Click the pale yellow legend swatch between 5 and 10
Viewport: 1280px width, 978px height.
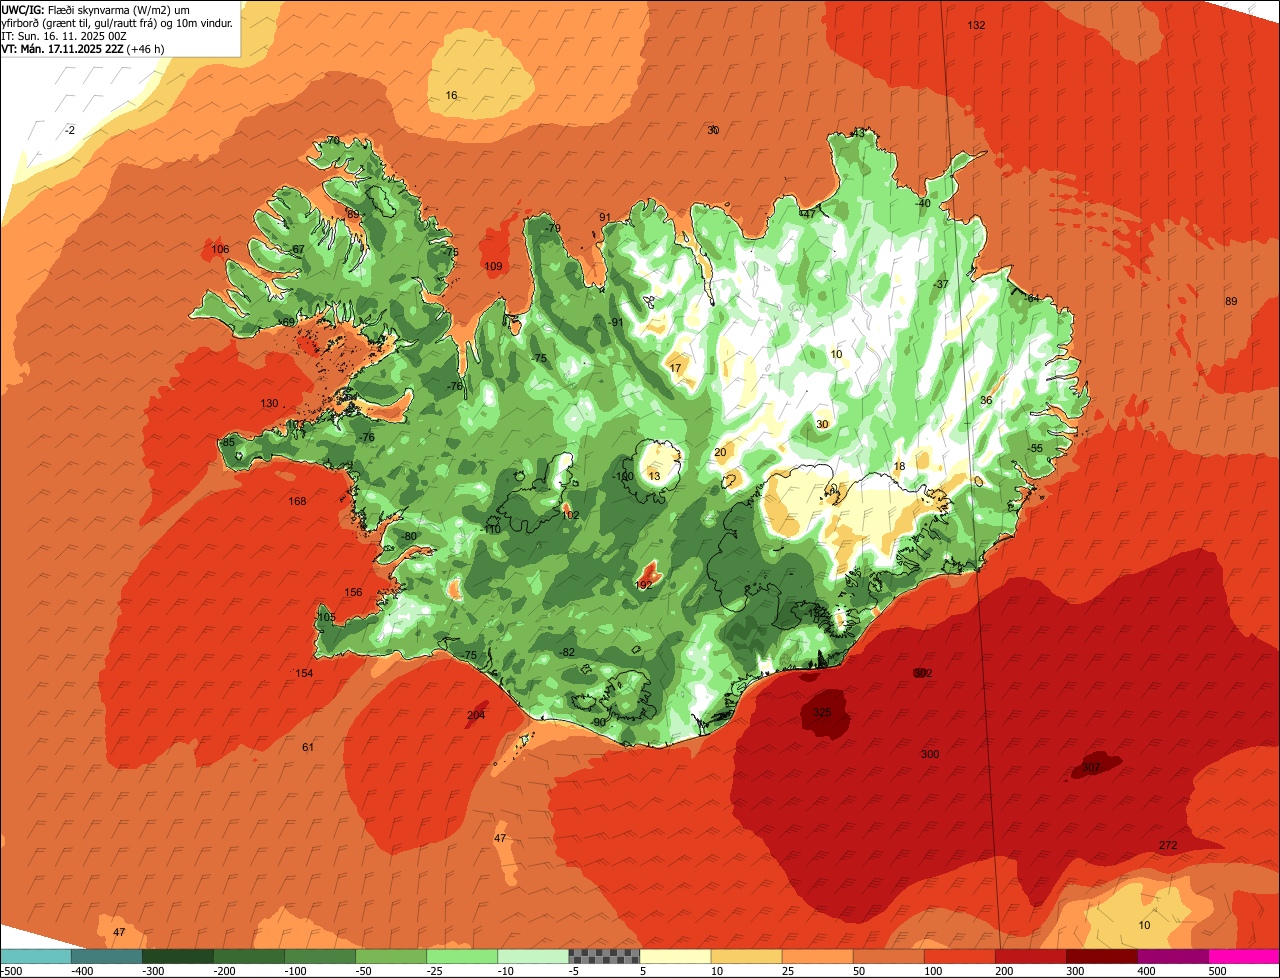click(x=675, y=956)
